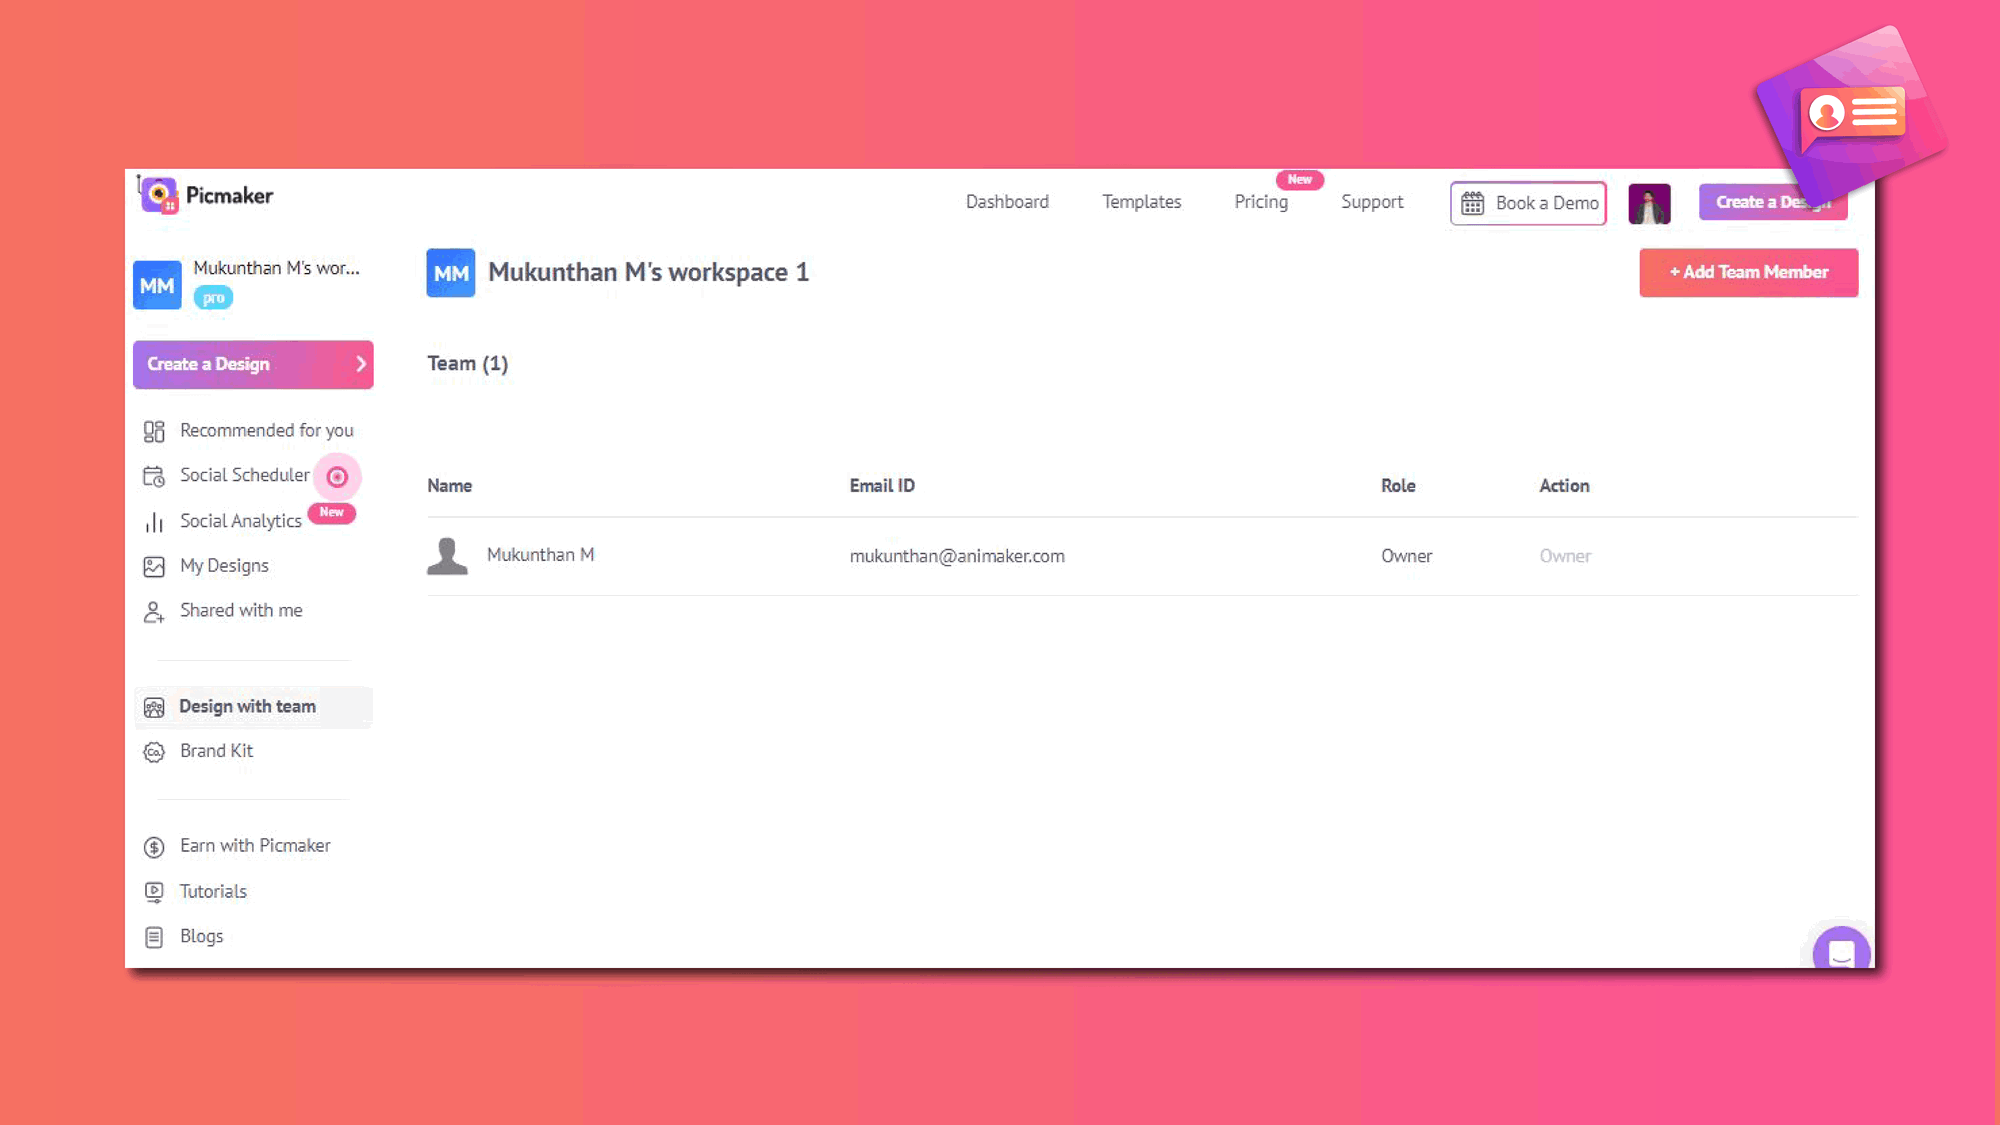Click the My Designs image icon
Viewport: 2000px width, 1125px height.
154,567
